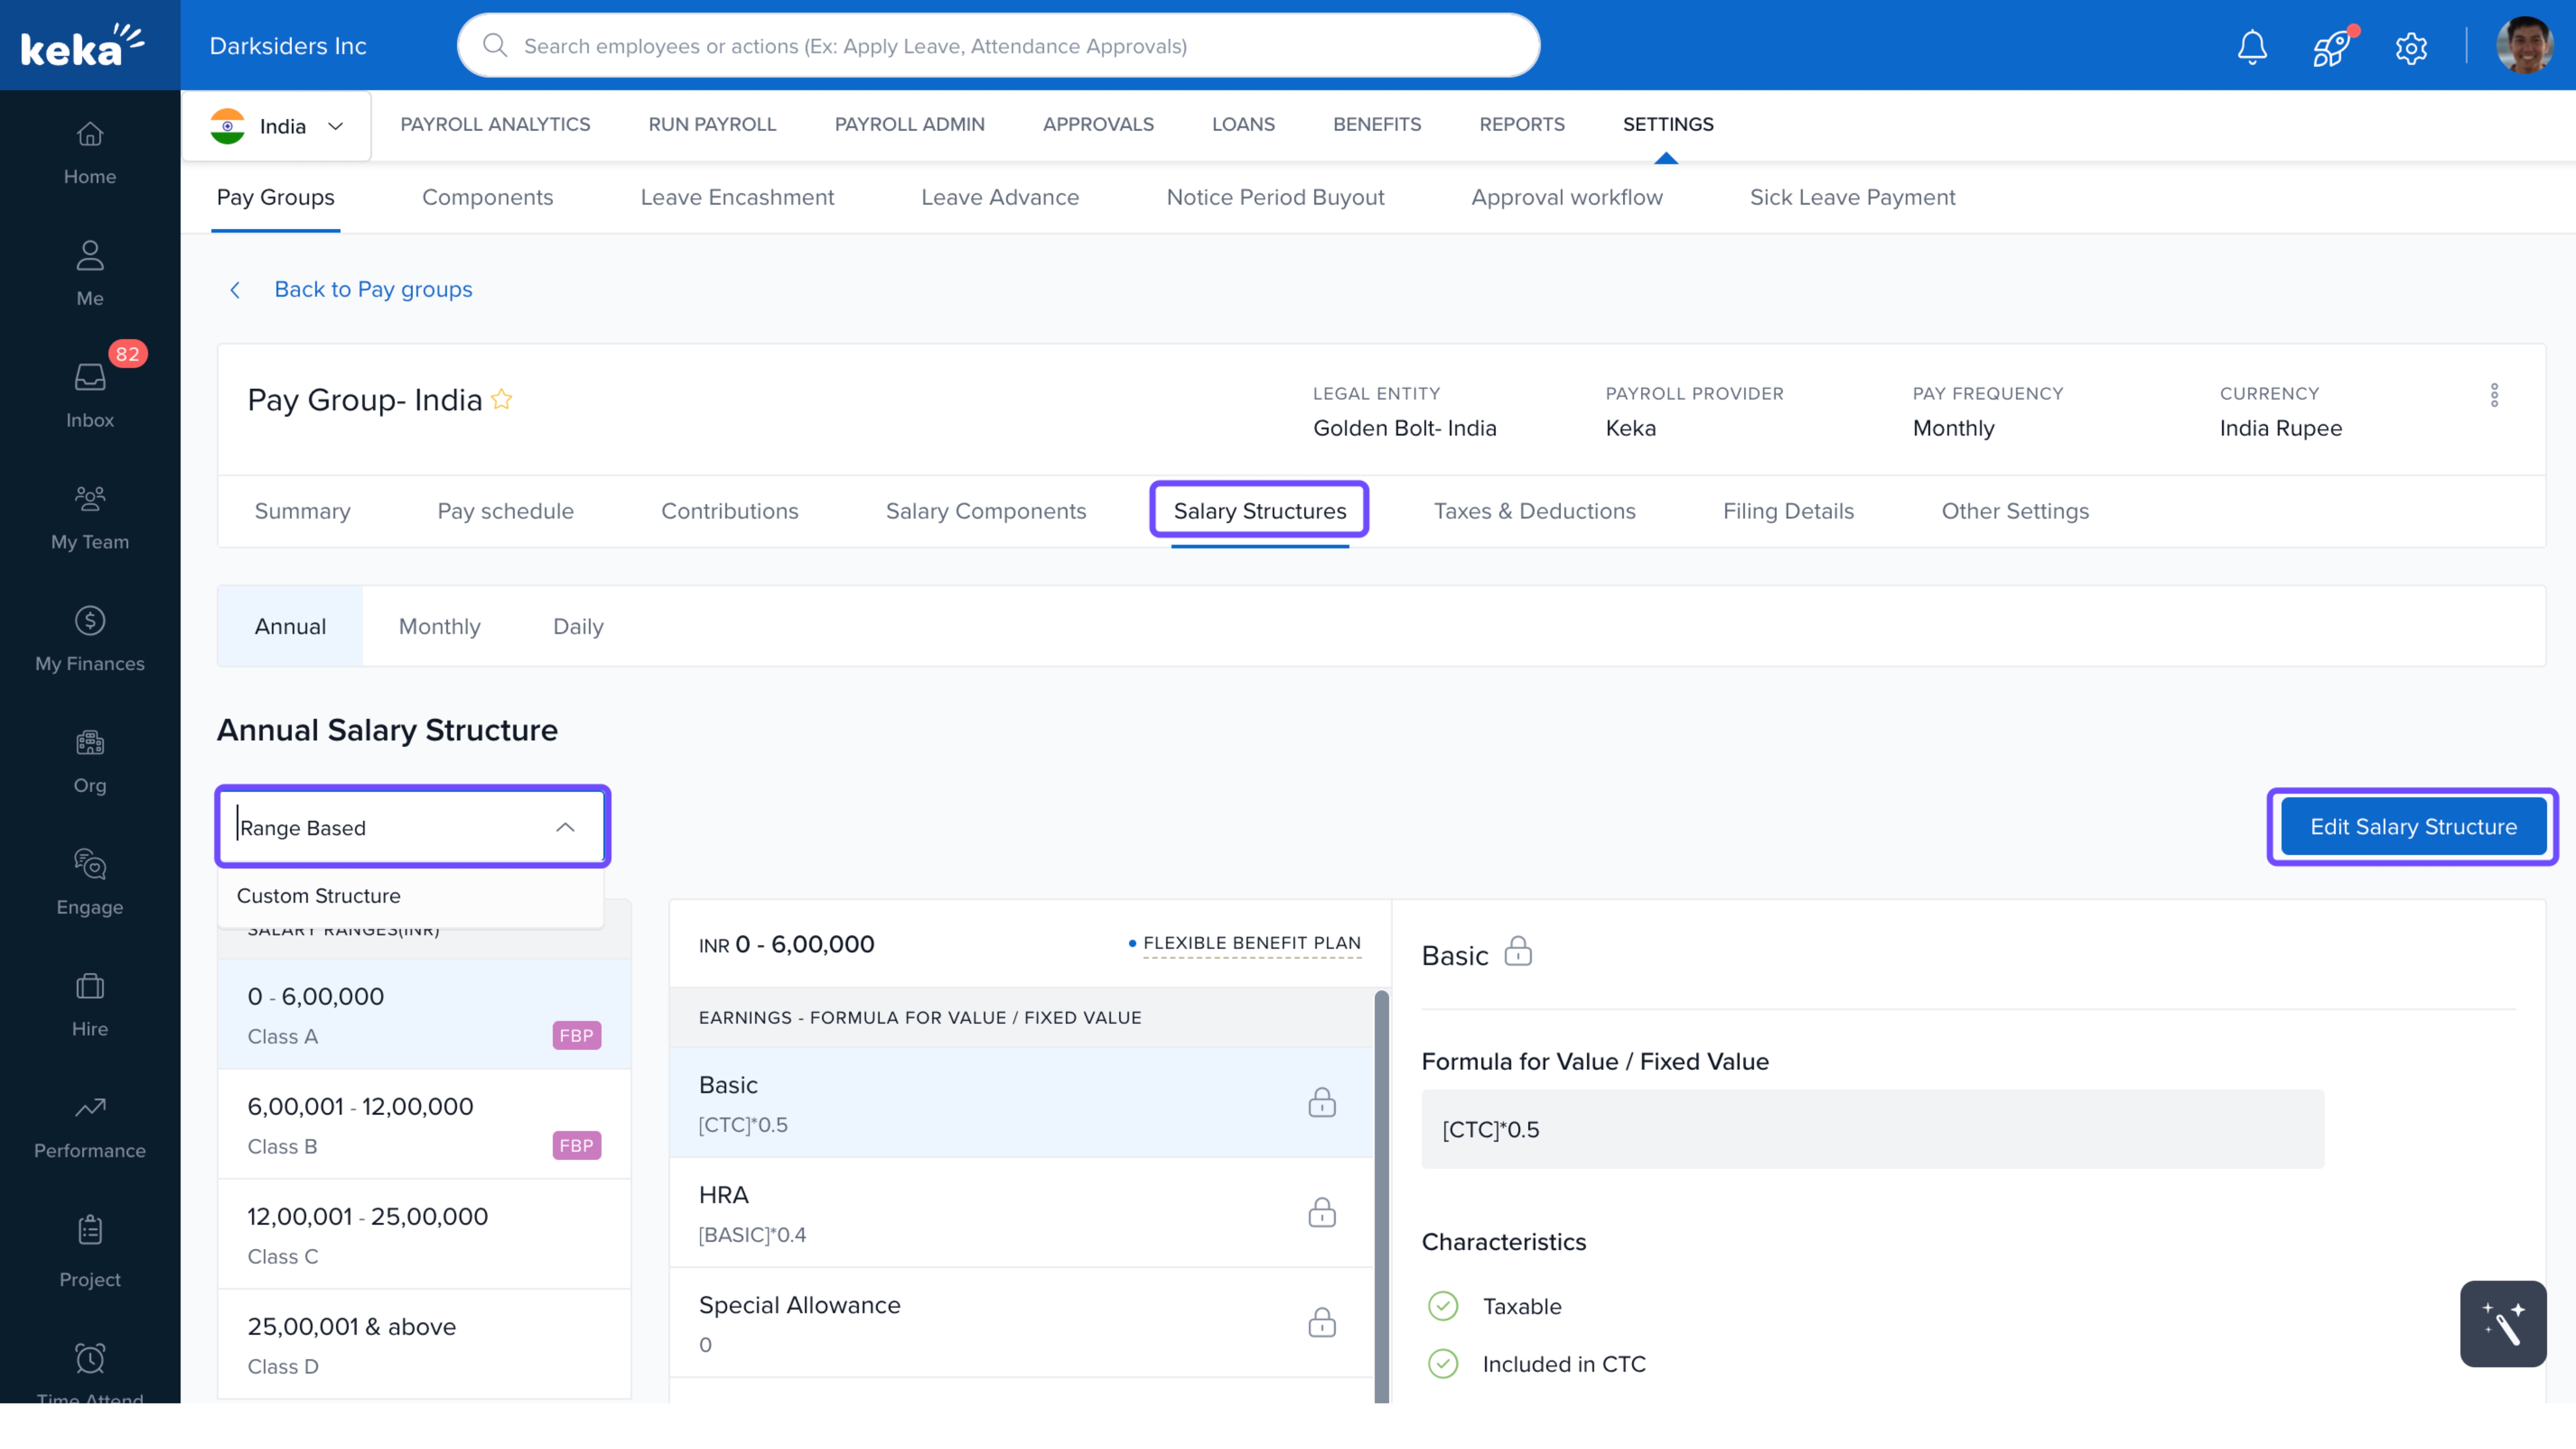Click the lock icon on the HRA row
The image size is (2576, 1449).
click(x=1321, y=1213)
